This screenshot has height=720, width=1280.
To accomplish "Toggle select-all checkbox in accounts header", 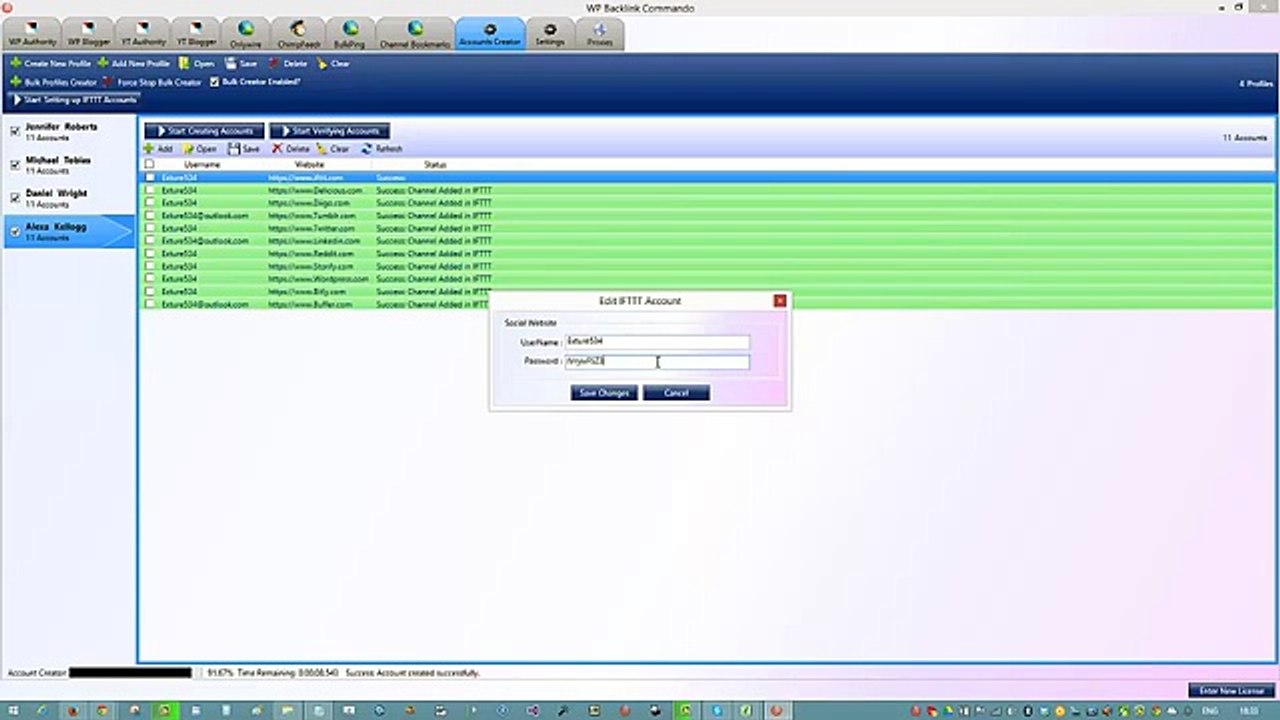I will point(150,164).
